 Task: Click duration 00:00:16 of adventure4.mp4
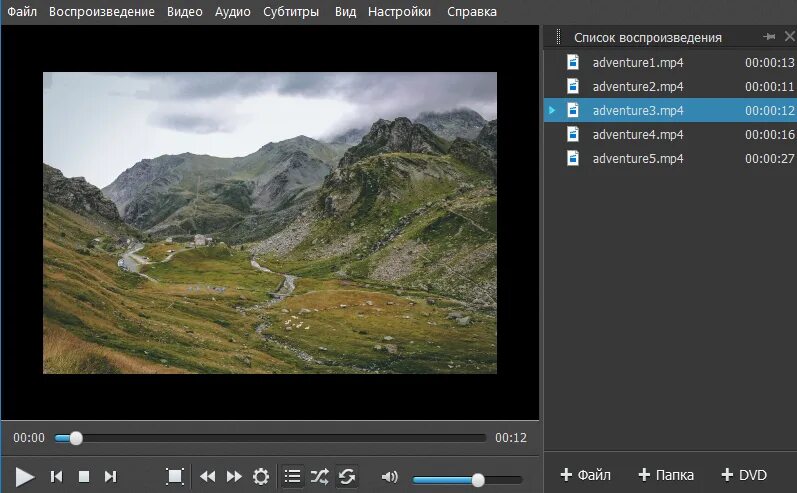(x=770, y=134)
